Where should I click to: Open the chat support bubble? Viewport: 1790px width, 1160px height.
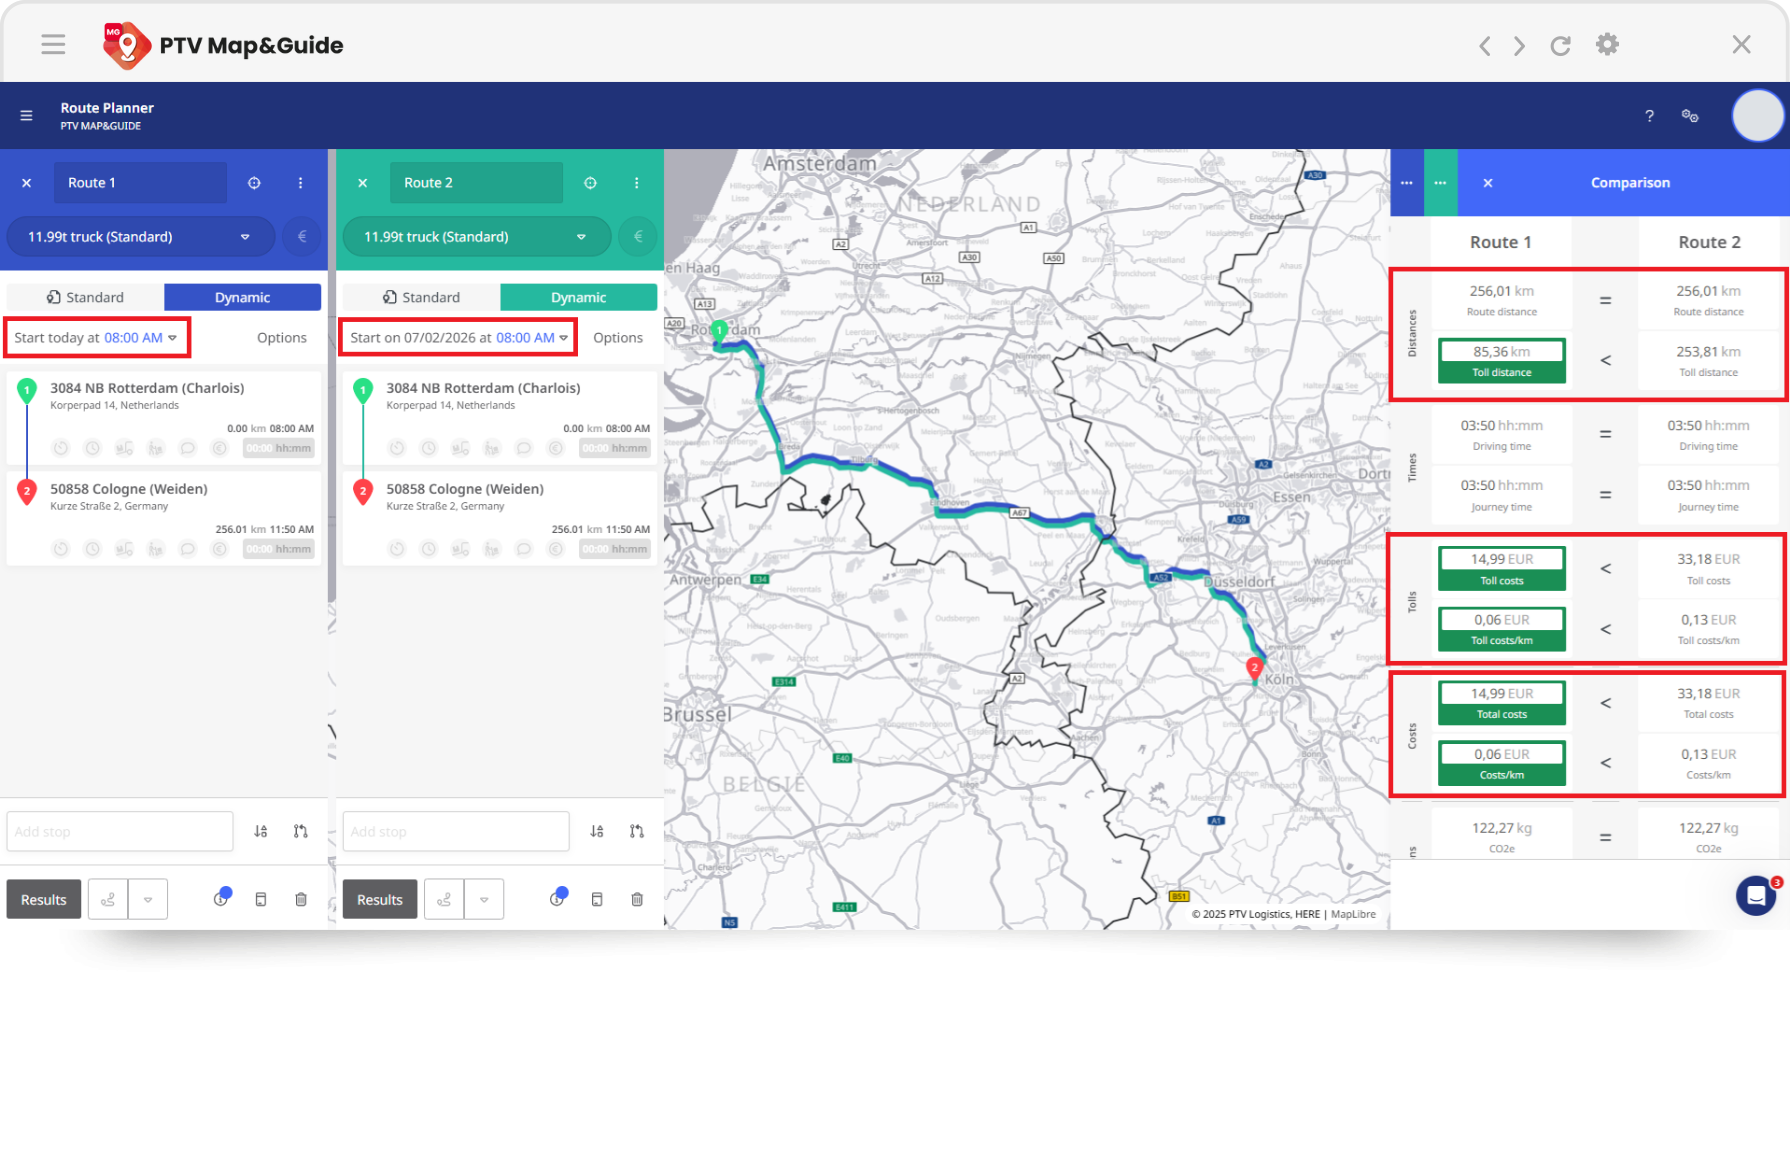(x=1755, y=895)
